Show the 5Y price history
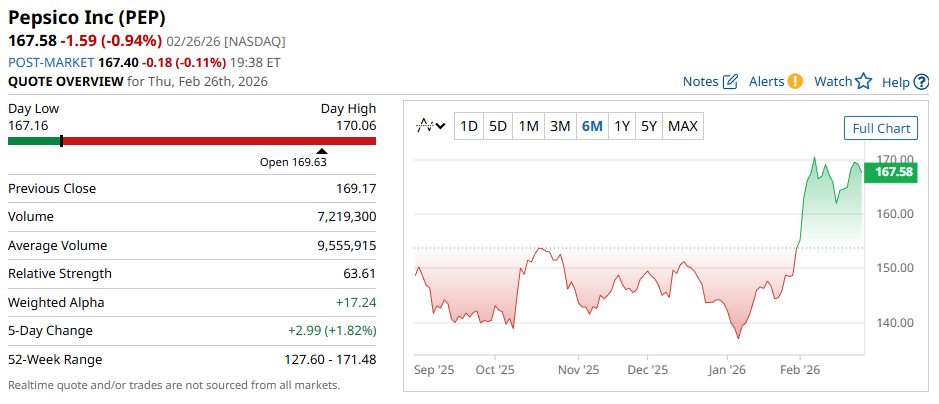 click(x=649, y=126)
